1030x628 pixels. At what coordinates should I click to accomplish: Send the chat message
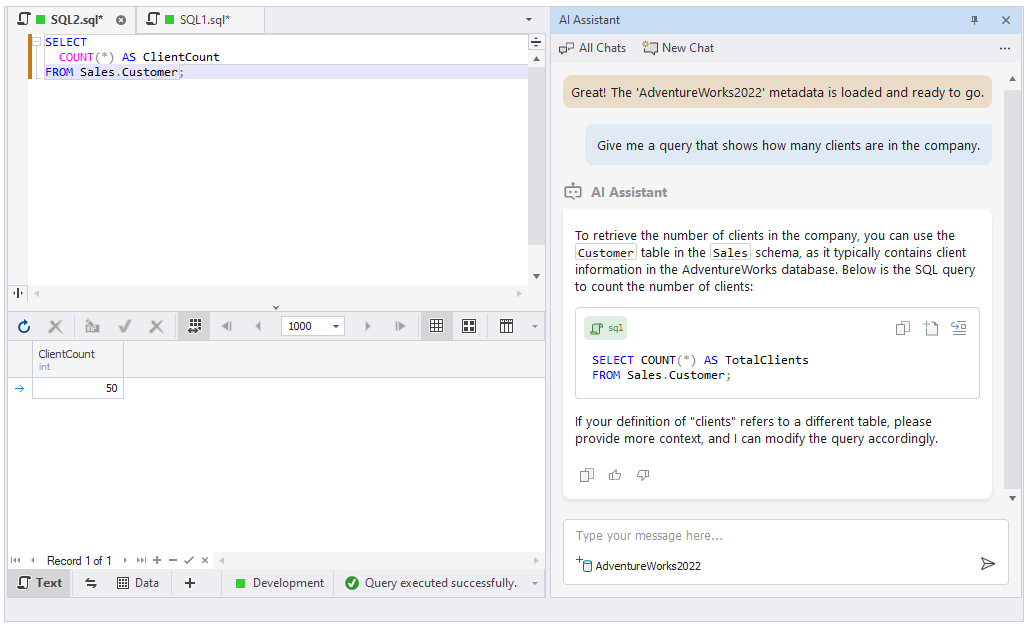click(x=987, y=564)
